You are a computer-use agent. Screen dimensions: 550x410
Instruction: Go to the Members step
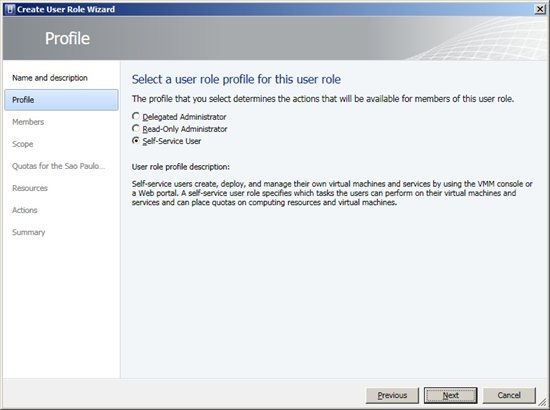(x=28, y=122)
